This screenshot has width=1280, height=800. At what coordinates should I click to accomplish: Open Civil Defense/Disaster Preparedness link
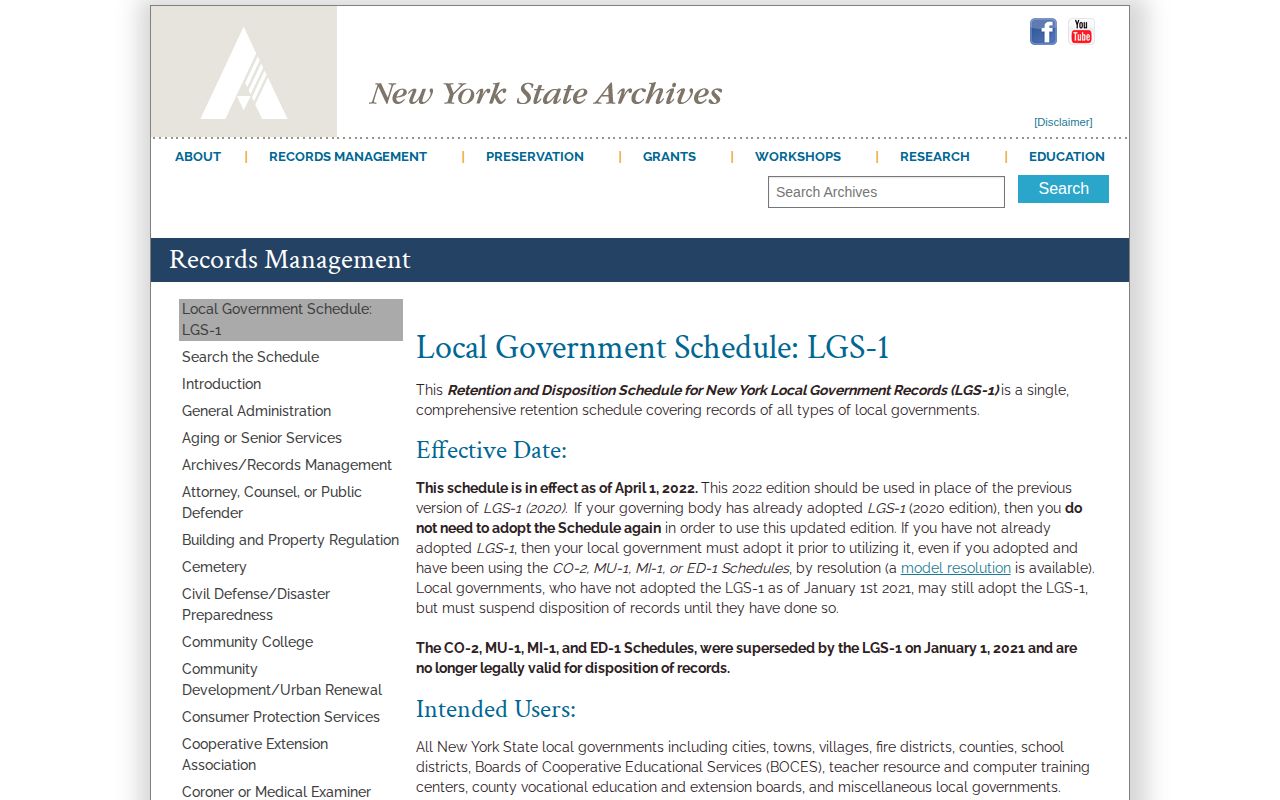click(x=256, y=604)
